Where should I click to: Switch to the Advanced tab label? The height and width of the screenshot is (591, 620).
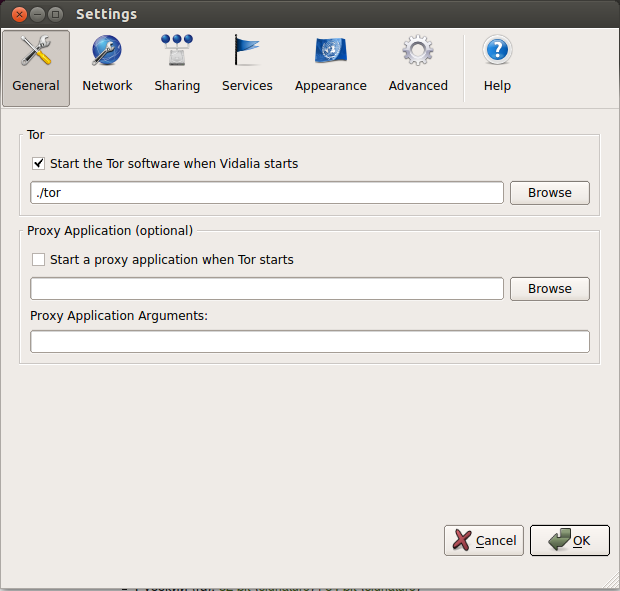(x=418, y=85)
